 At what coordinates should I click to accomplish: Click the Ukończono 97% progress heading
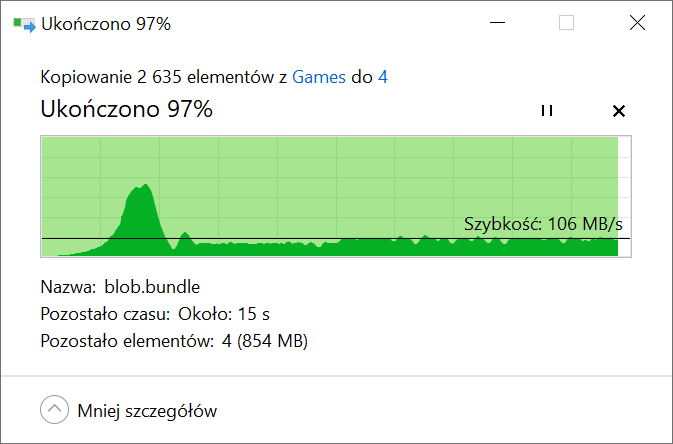(x=127, y=109)
